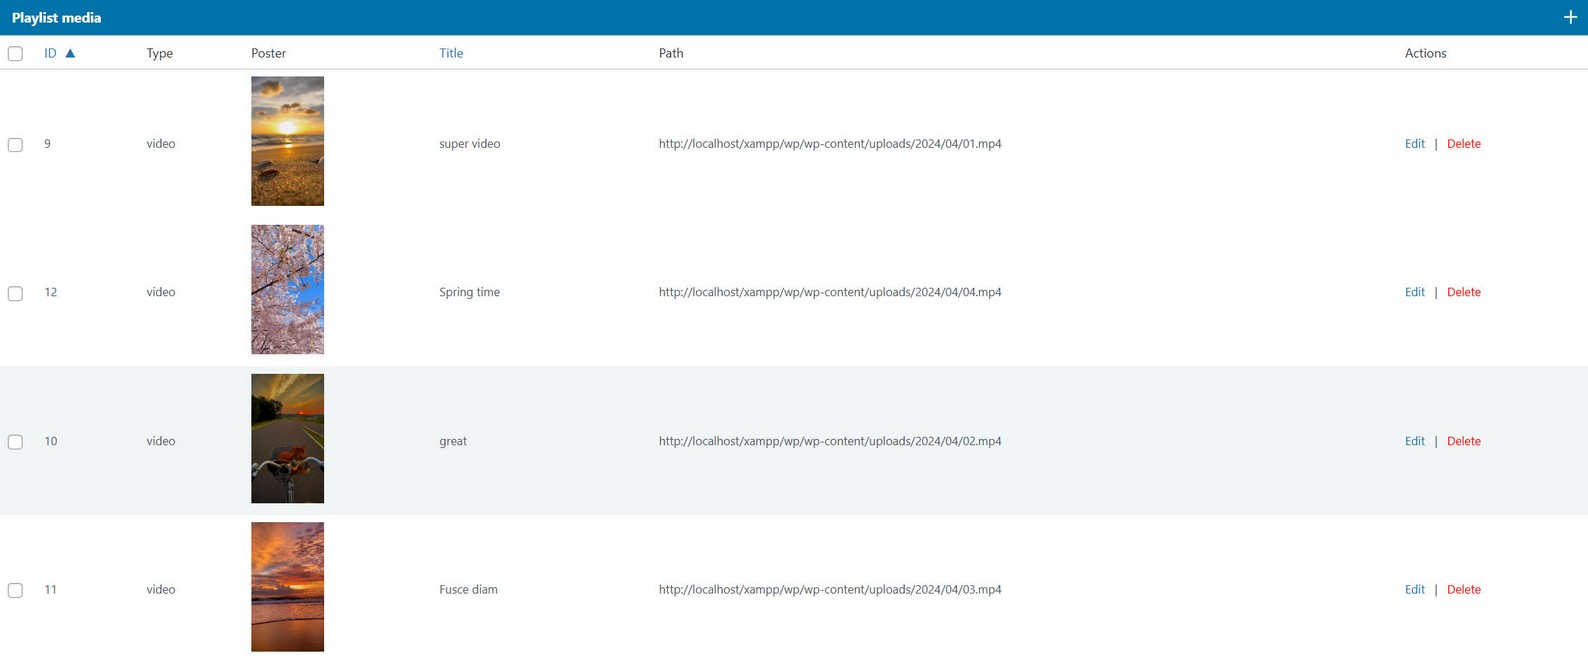Tick the checkbox for media ID 10

15,442
